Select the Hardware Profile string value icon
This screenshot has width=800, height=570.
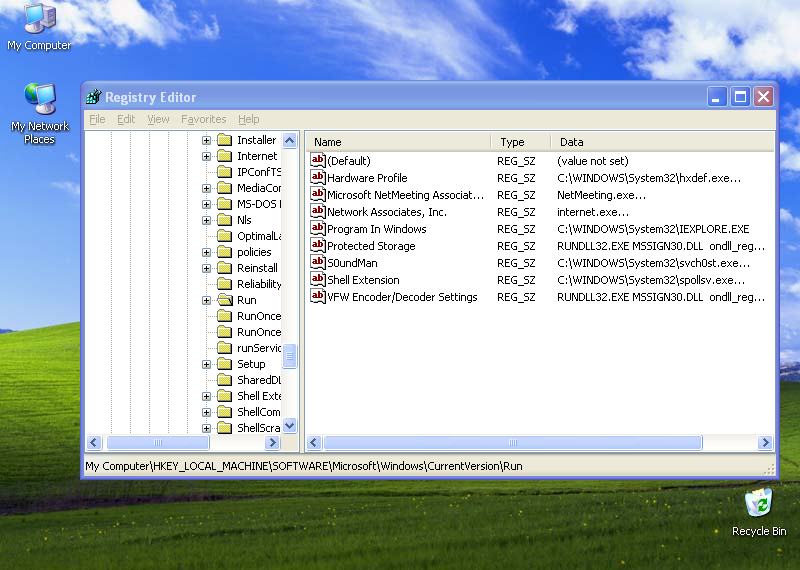click(x=317, y=177)
